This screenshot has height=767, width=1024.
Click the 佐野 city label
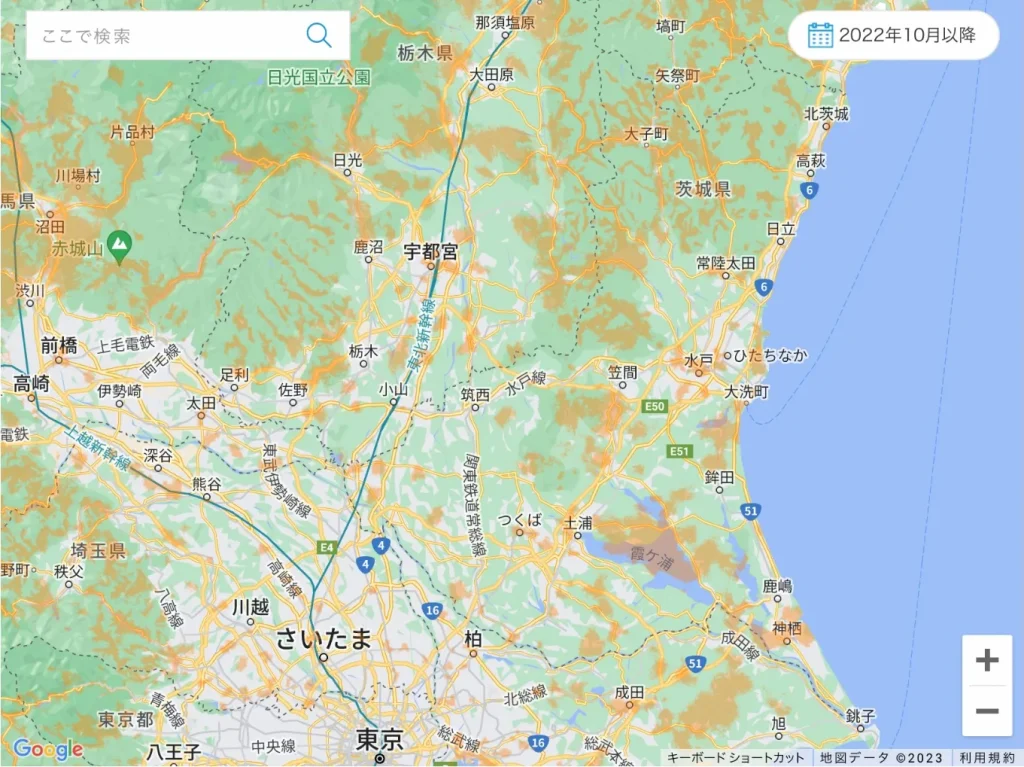293,390
